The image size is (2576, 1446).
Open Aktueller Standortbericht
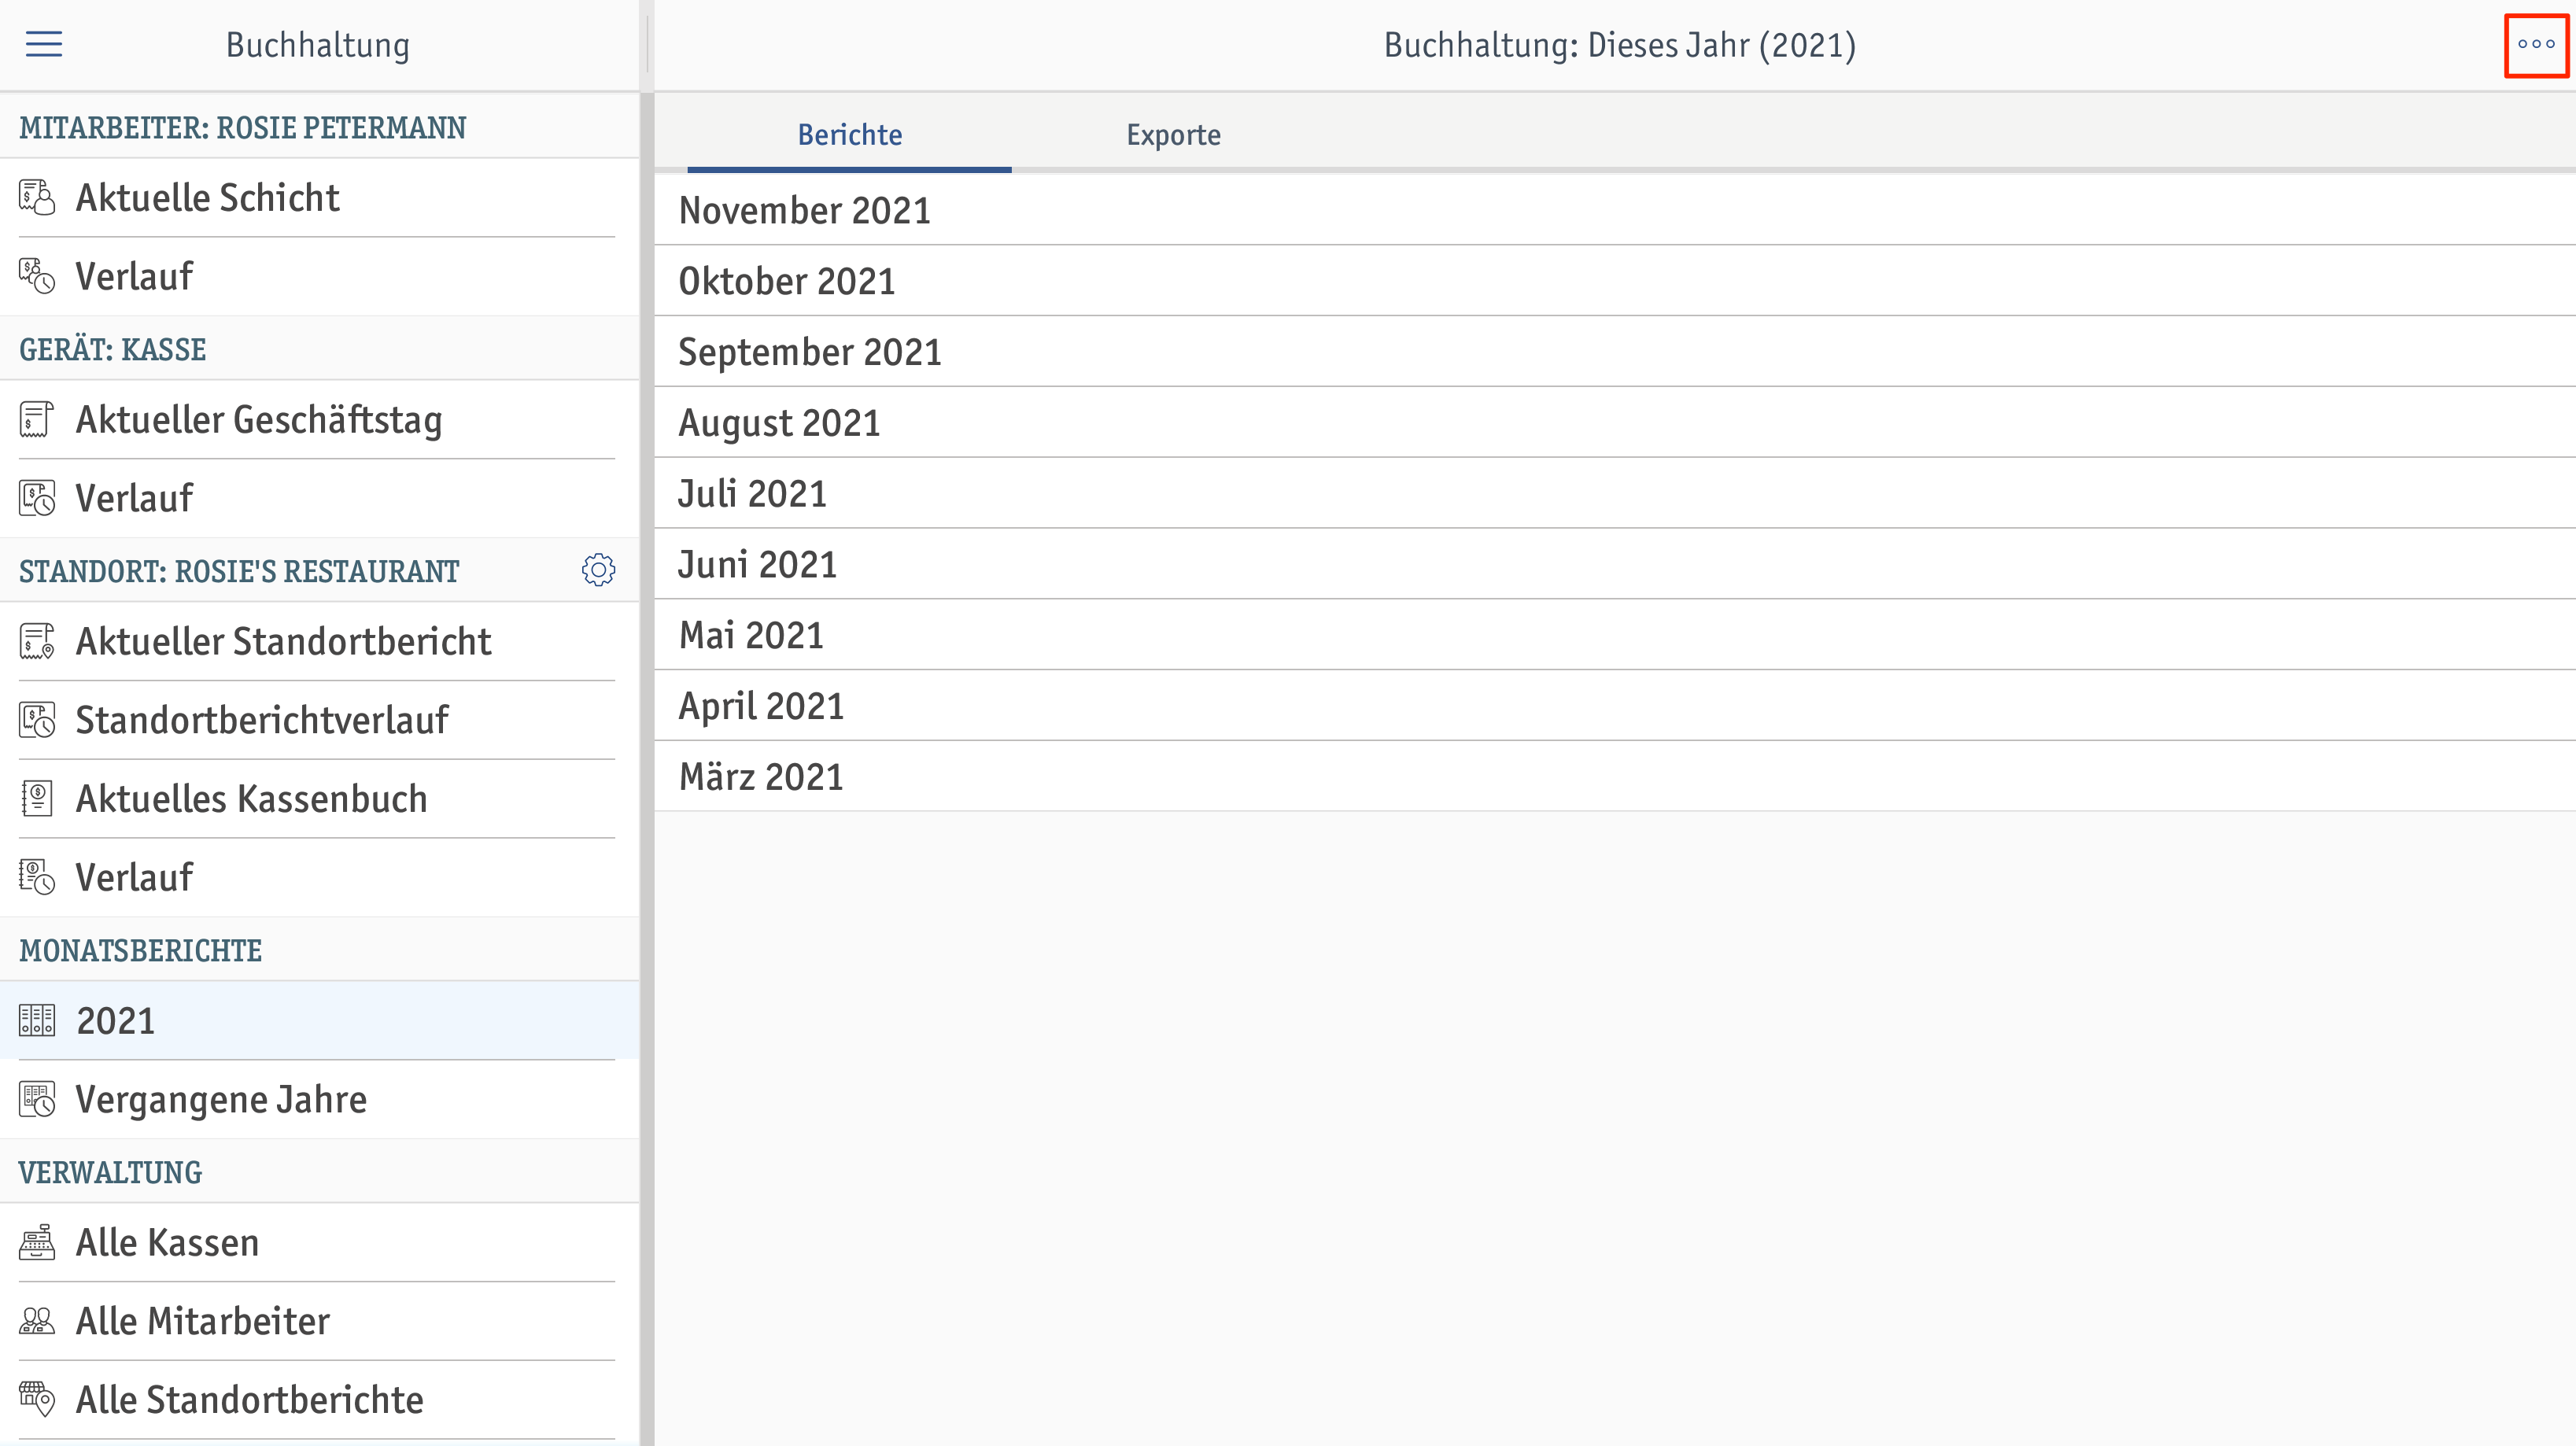pos(319,641)
